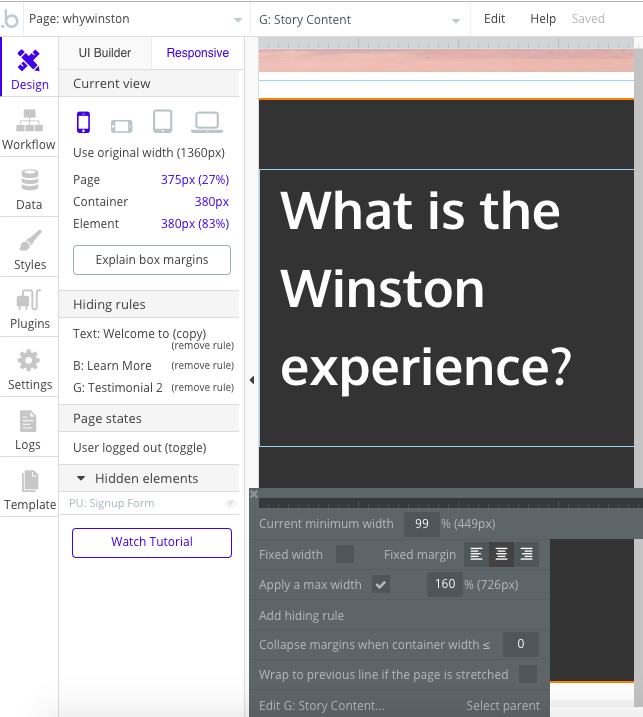Click Edit G: Story Content link
Viewport: 643px width, 717px height.
322,706
